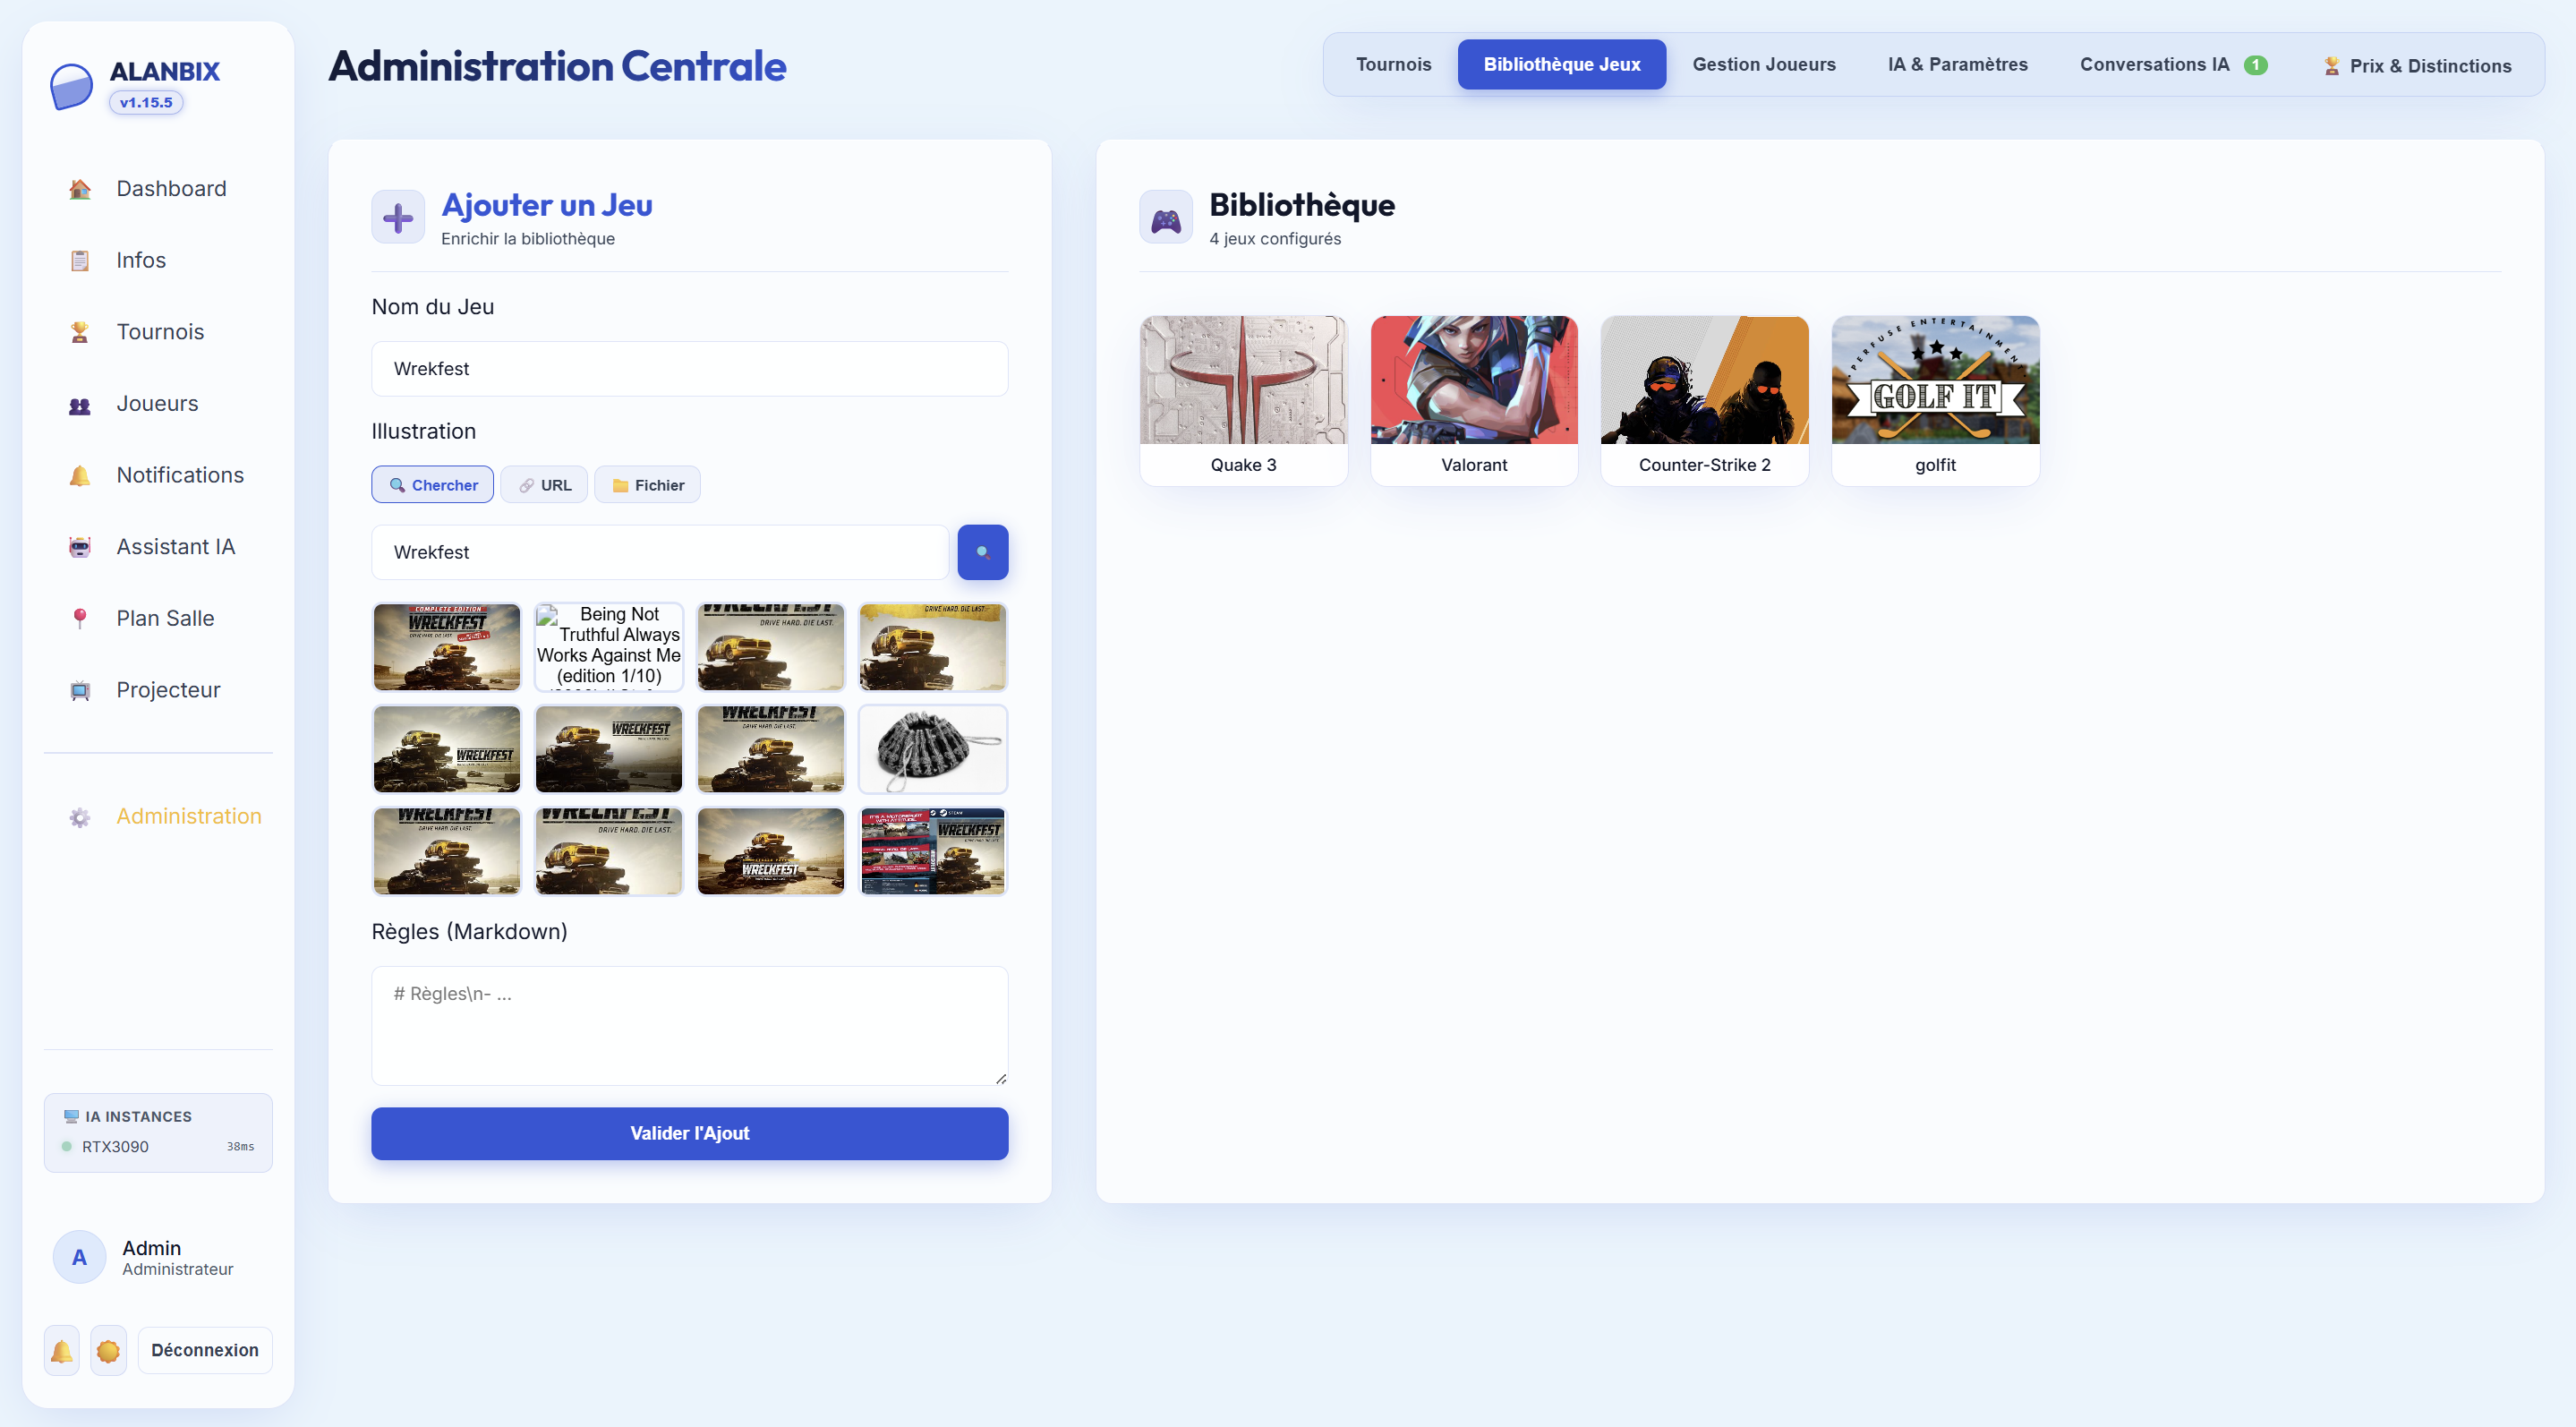The width and height of the screenshot is (2576, 1427).
Task: Switch illustration mode to URL
Action: click(544, 485)
